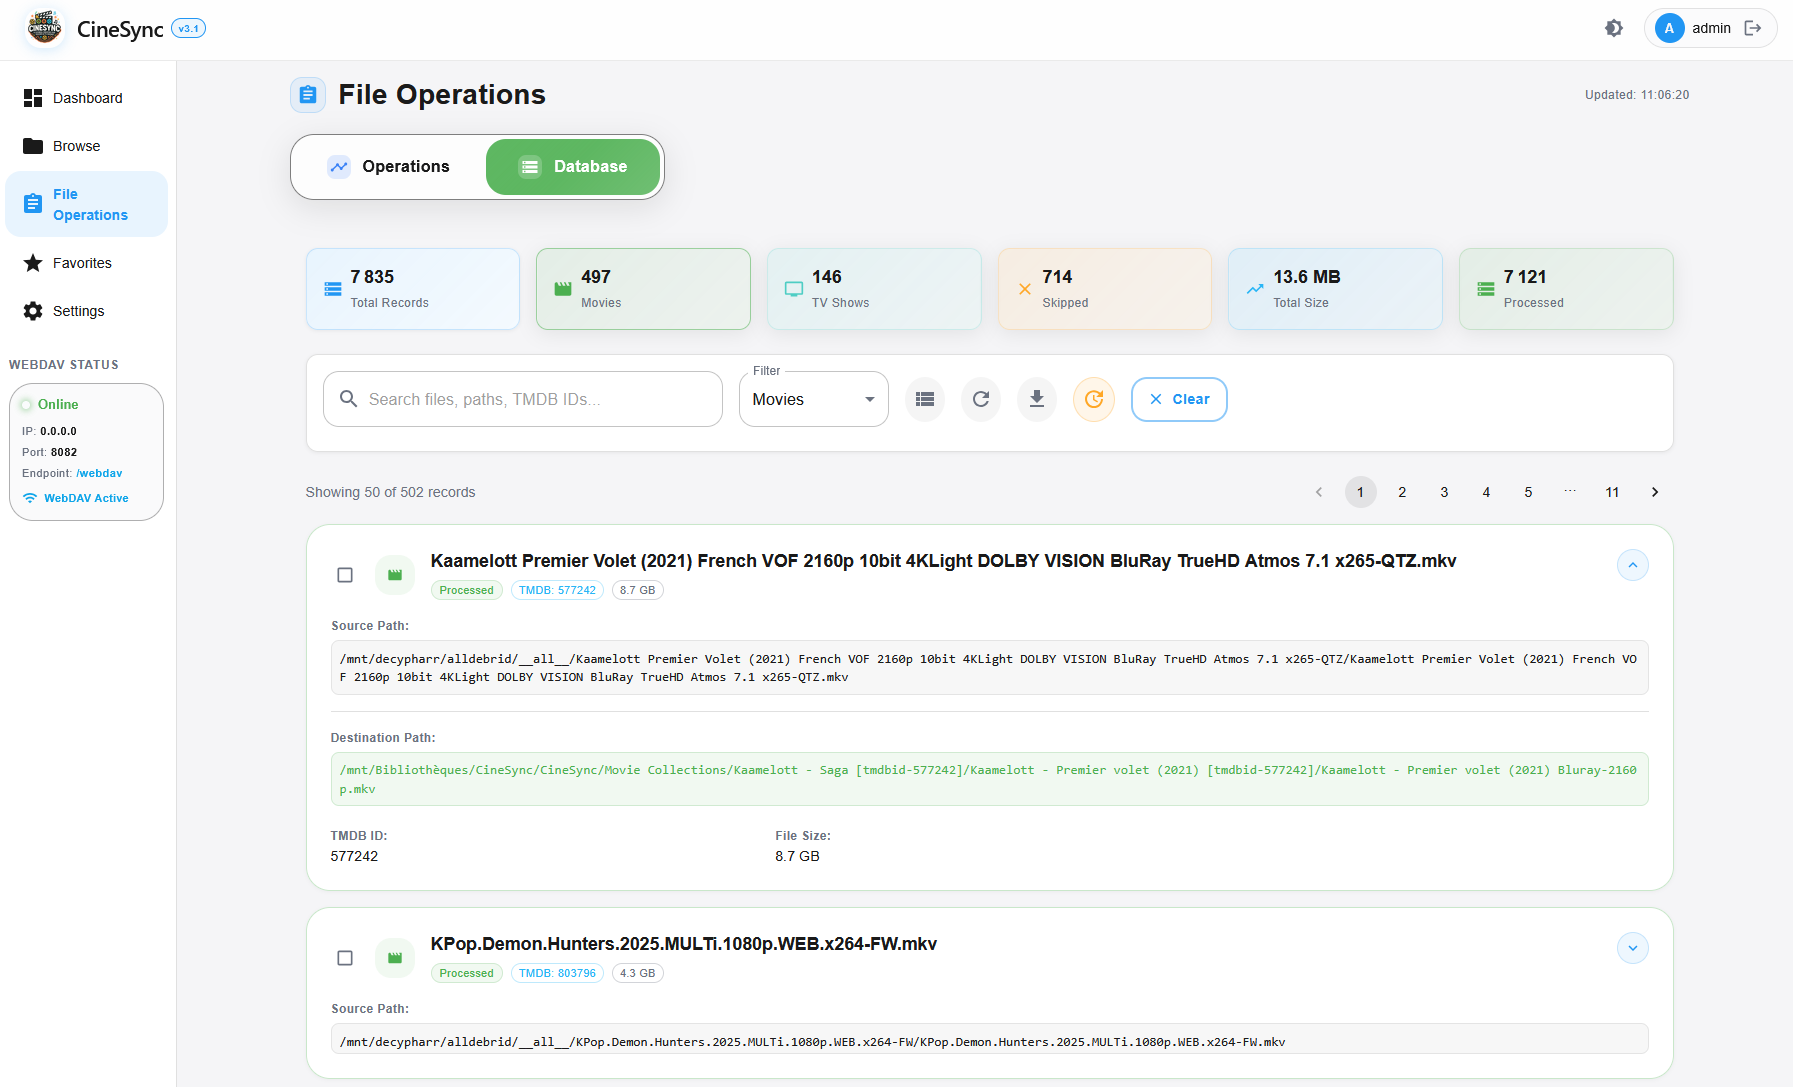Click the orange reprocess icon
This screenshot has width=1793, height=1087.
tap(1093, 399)
